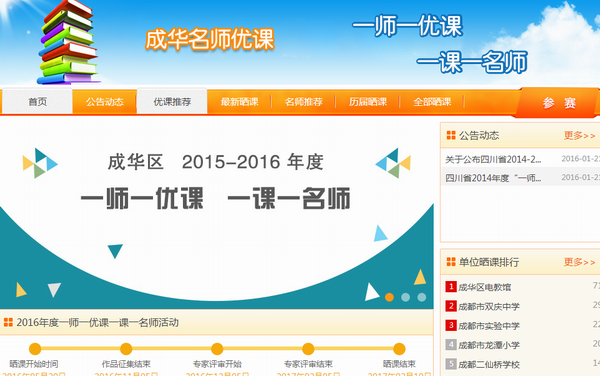Click the grid icon beside 公告动态 heading
The height and width of the screenshot is (376, 600).
click(451, 135)
